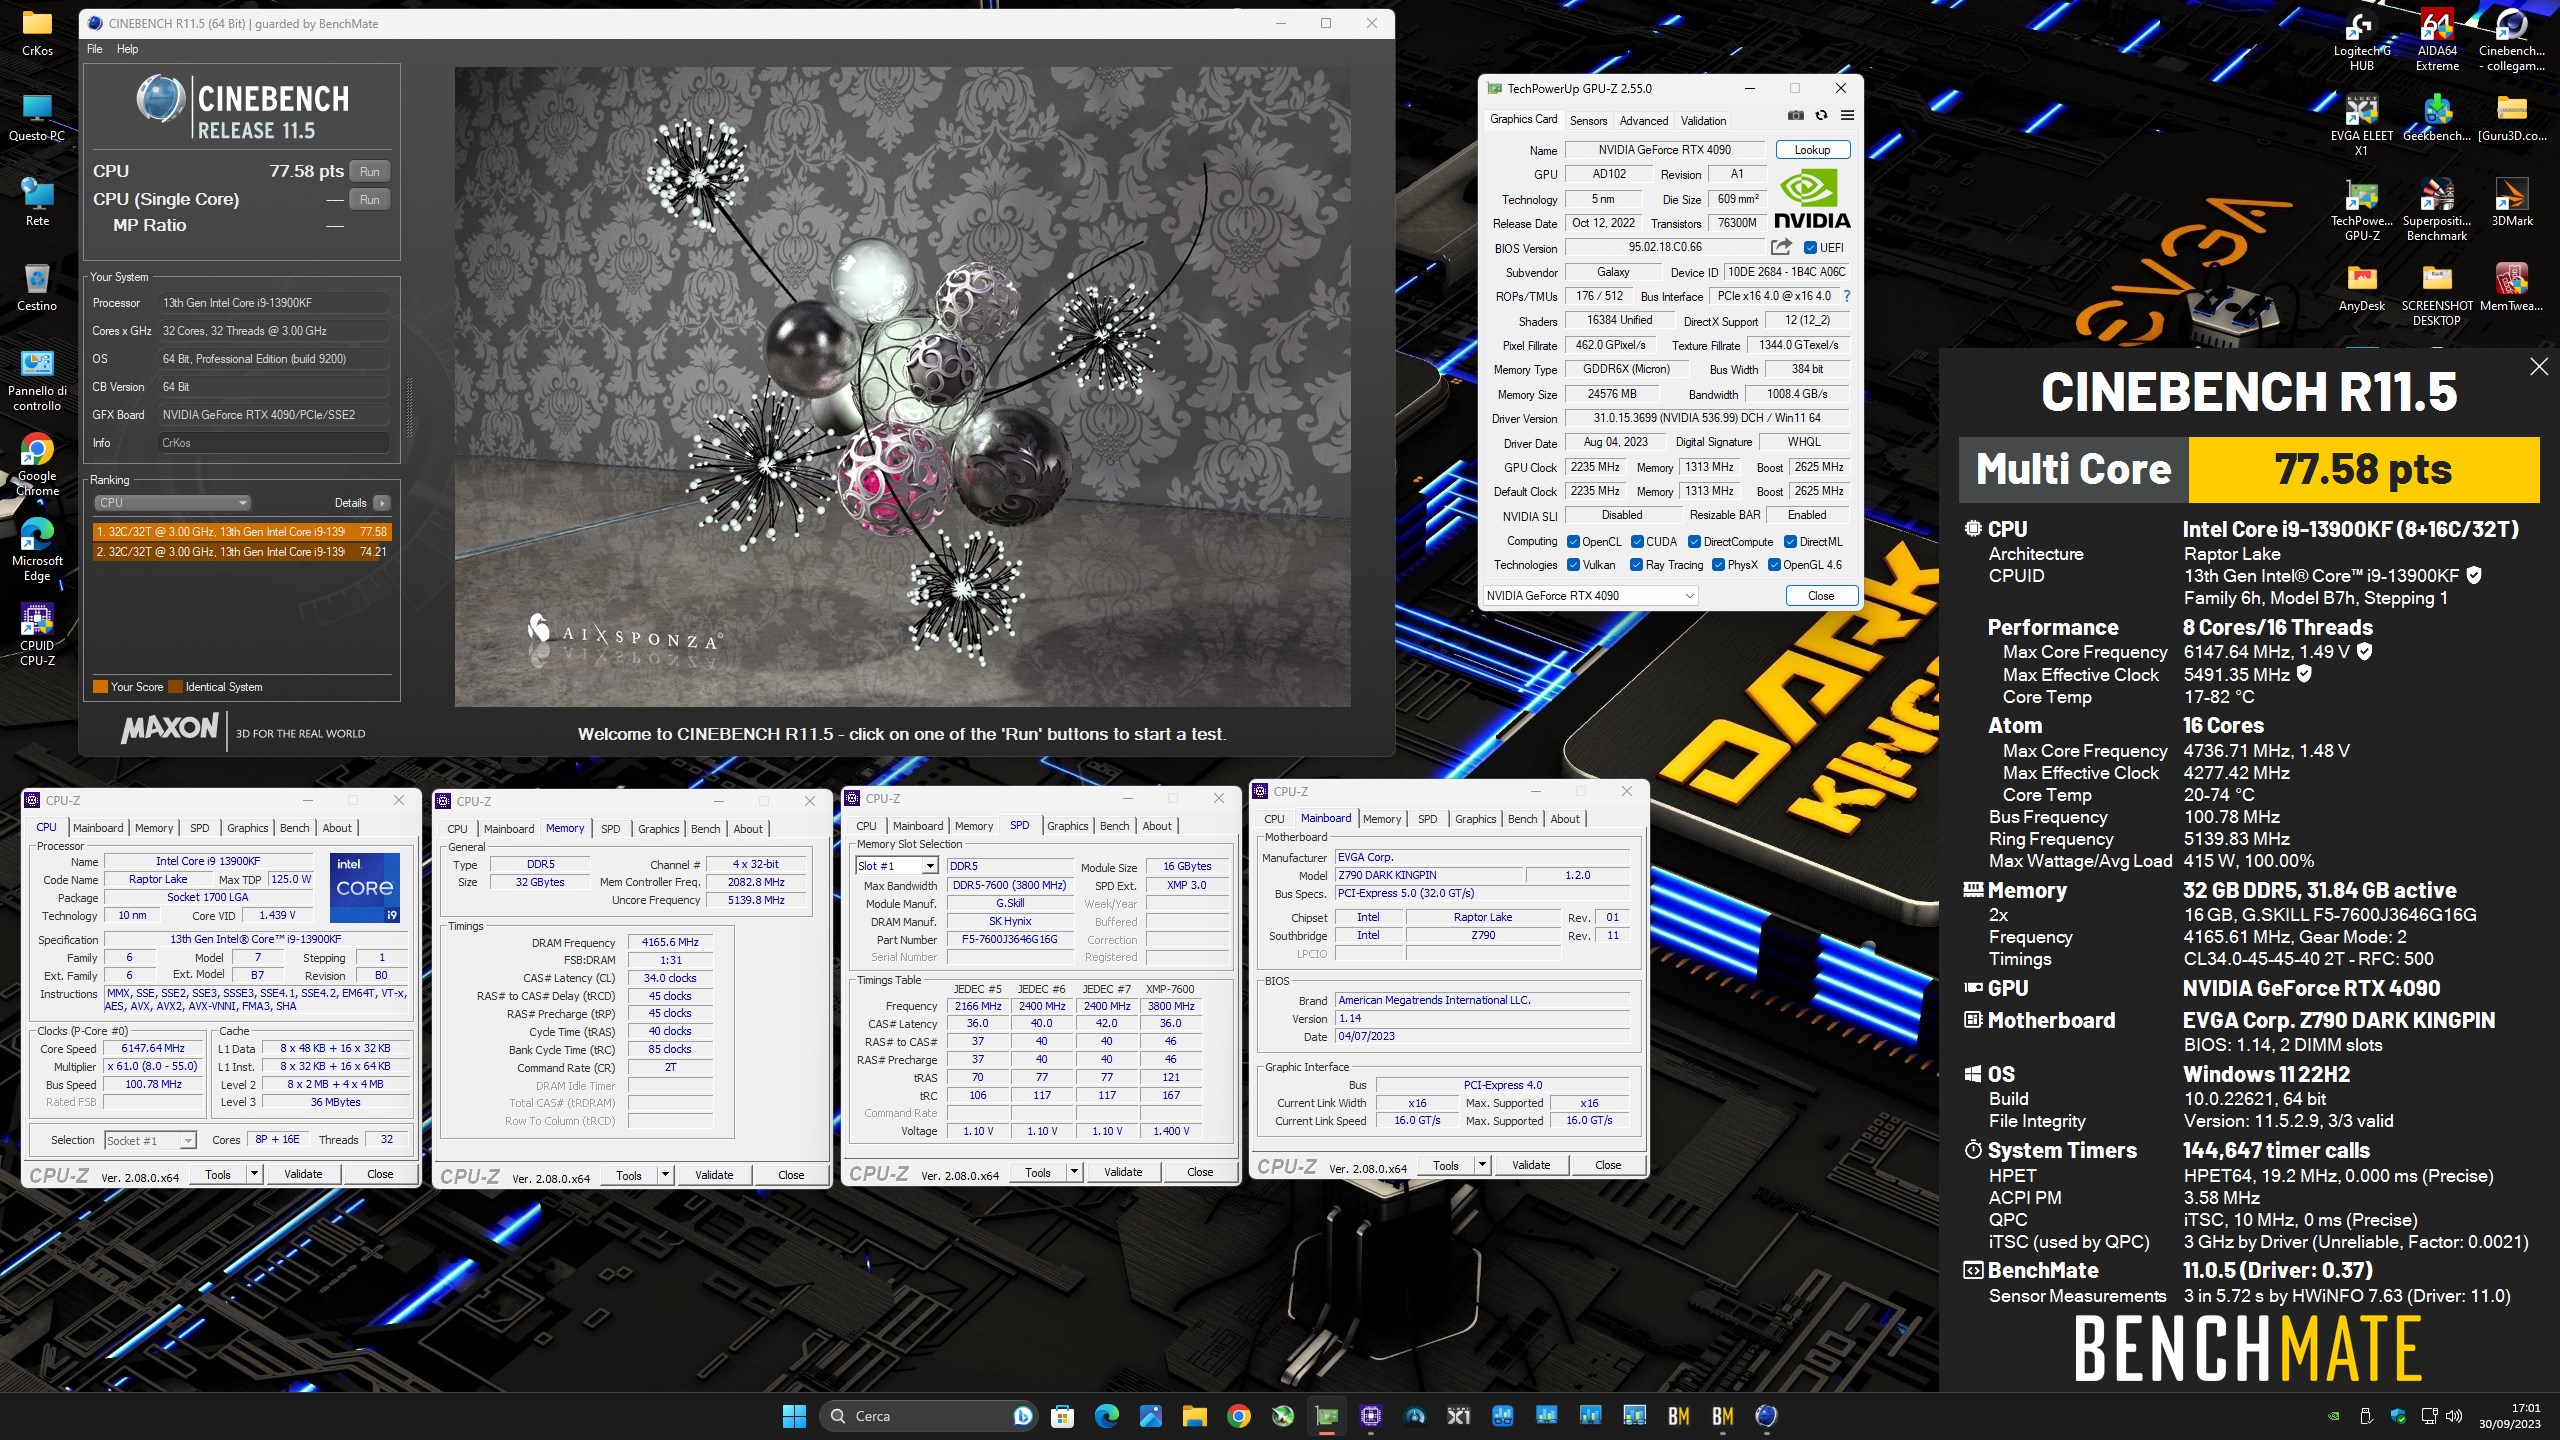2560x1440 pixels.
Task: Toggle the CUDA checkbox
Action: pos(1637,541)
